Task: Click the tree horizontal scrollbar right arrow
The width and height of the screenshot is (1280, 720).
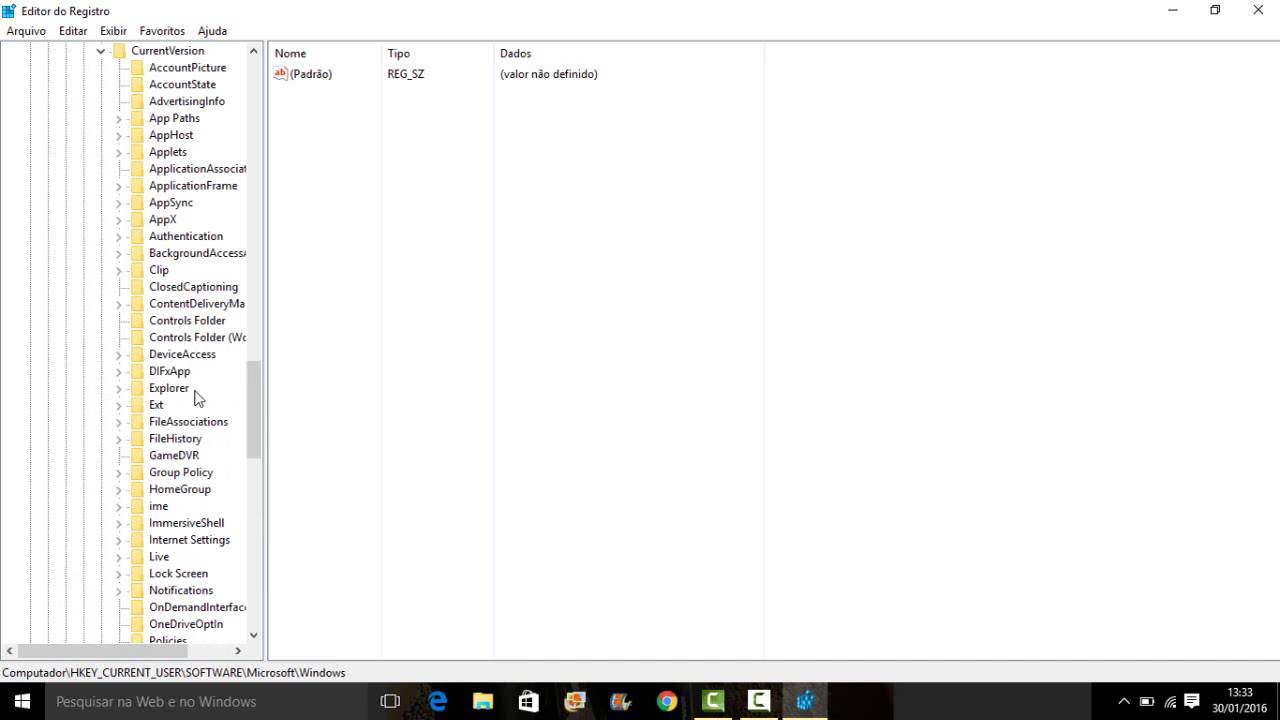Action: click(x=238, y=651)
